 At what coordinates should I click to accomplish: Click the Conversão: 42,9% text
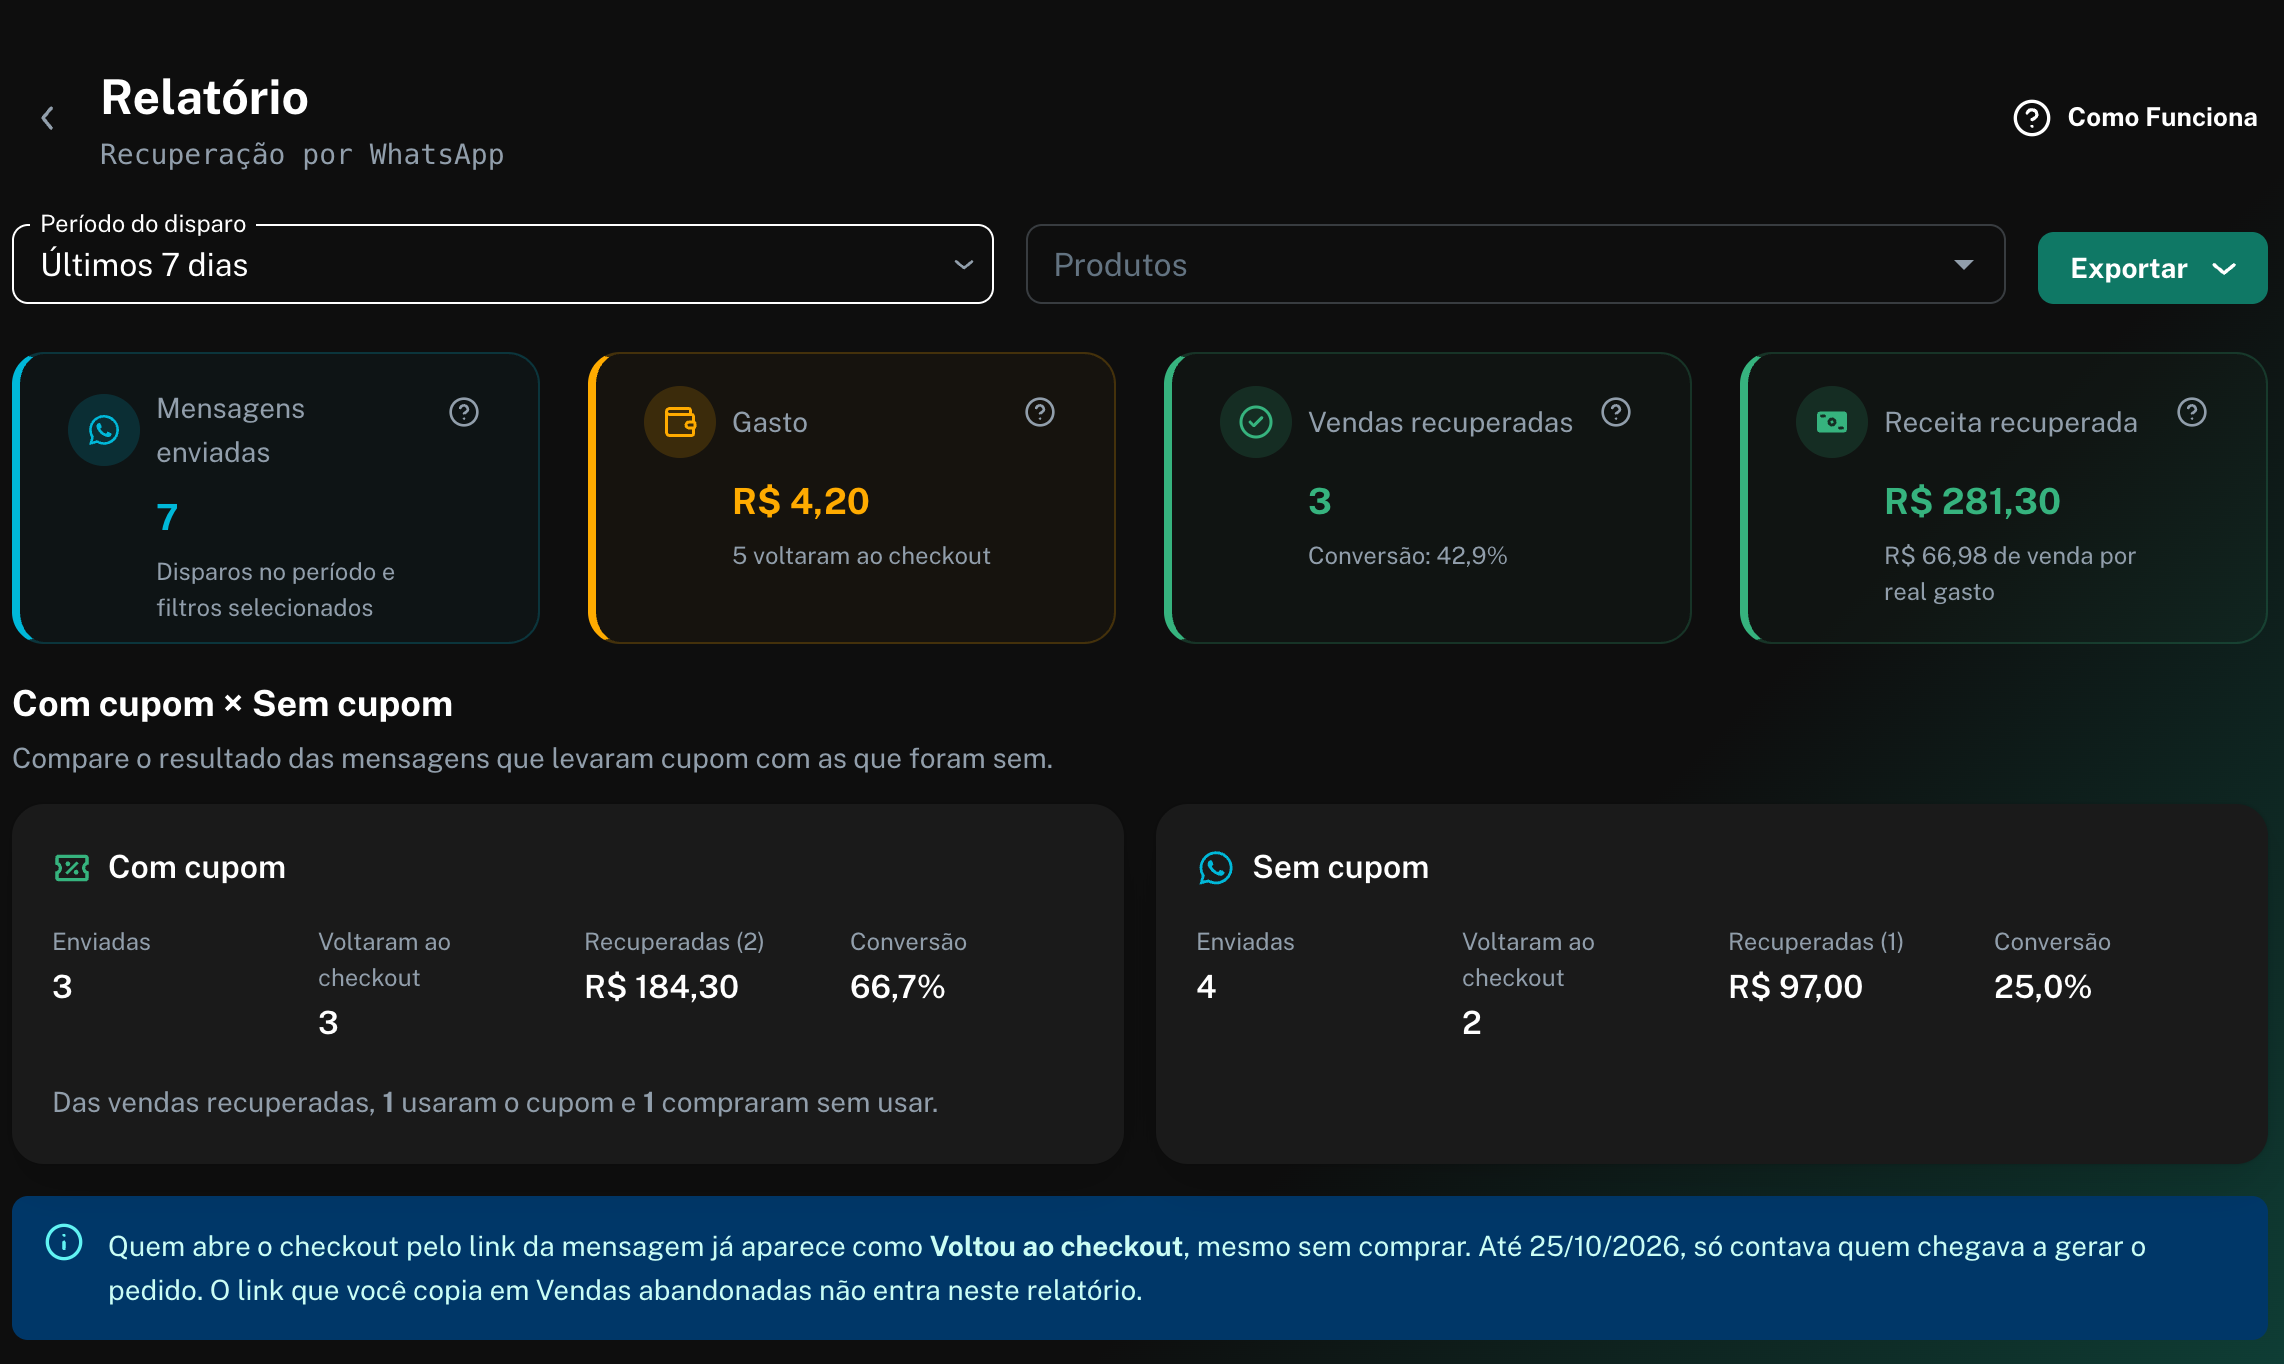(1408, 556)
